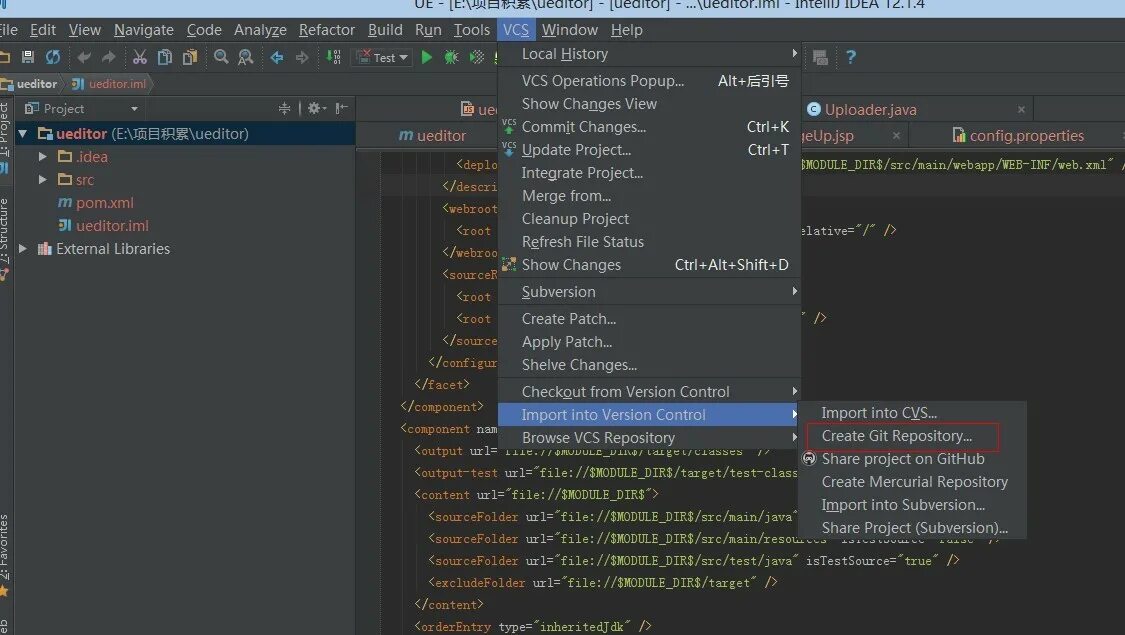Open Checkout from Version Control submenu

pyautogui.click(x=649, y=392)
